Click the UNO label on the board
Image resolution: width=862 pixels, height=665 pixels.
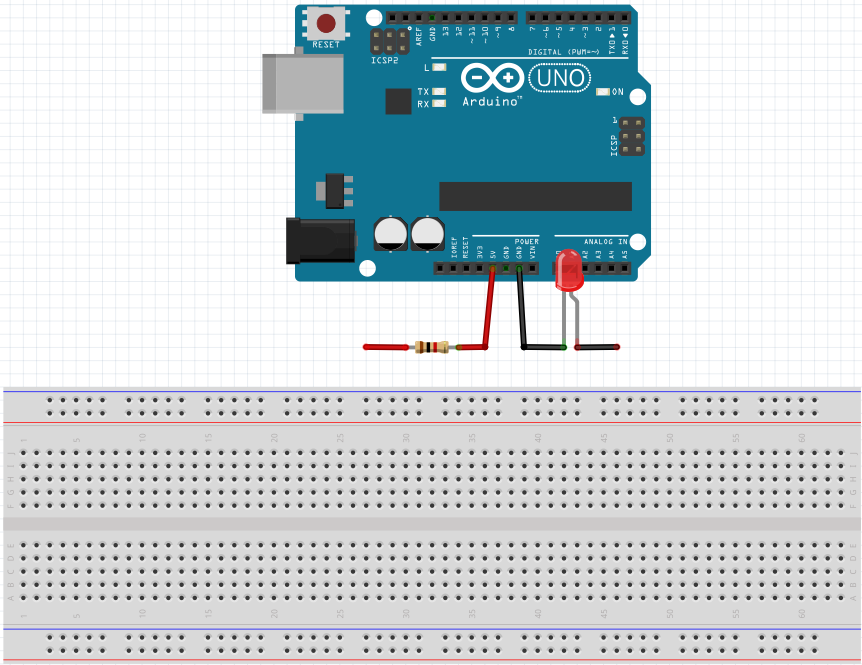click(558, 77)
